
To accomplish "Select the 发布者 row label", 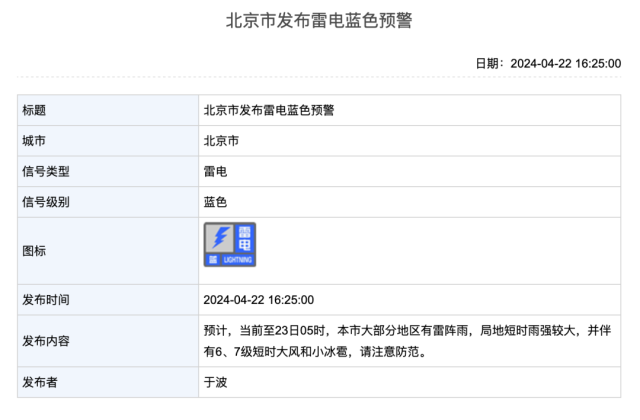I will click(x=40, y=382).
